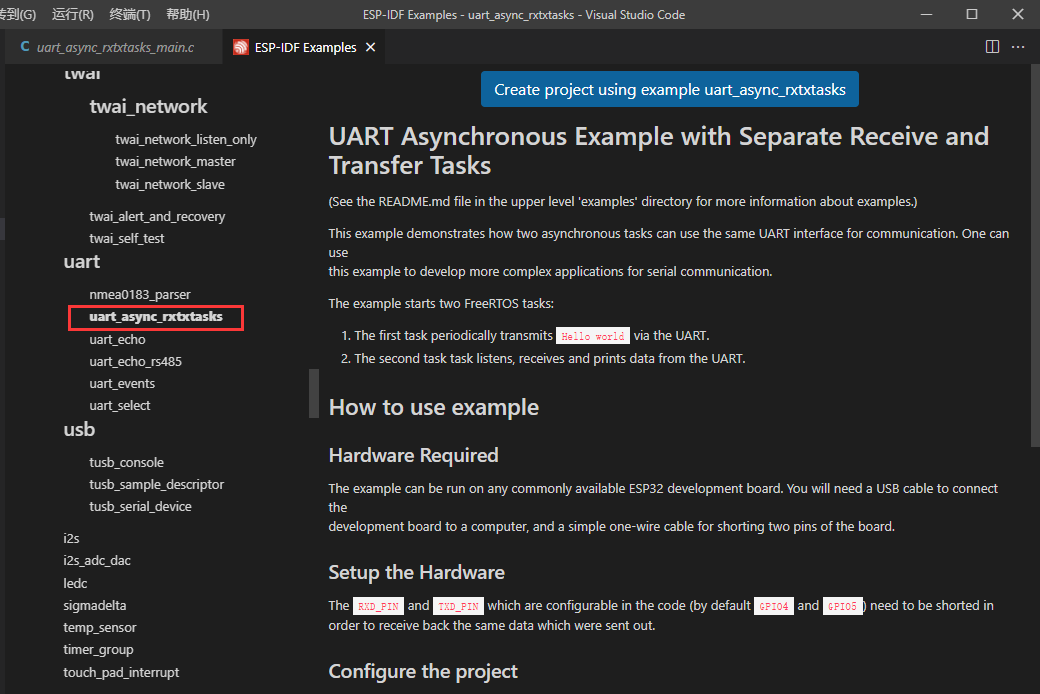Open the tusb_console example
1040x694 pixels.
(127, 462)
